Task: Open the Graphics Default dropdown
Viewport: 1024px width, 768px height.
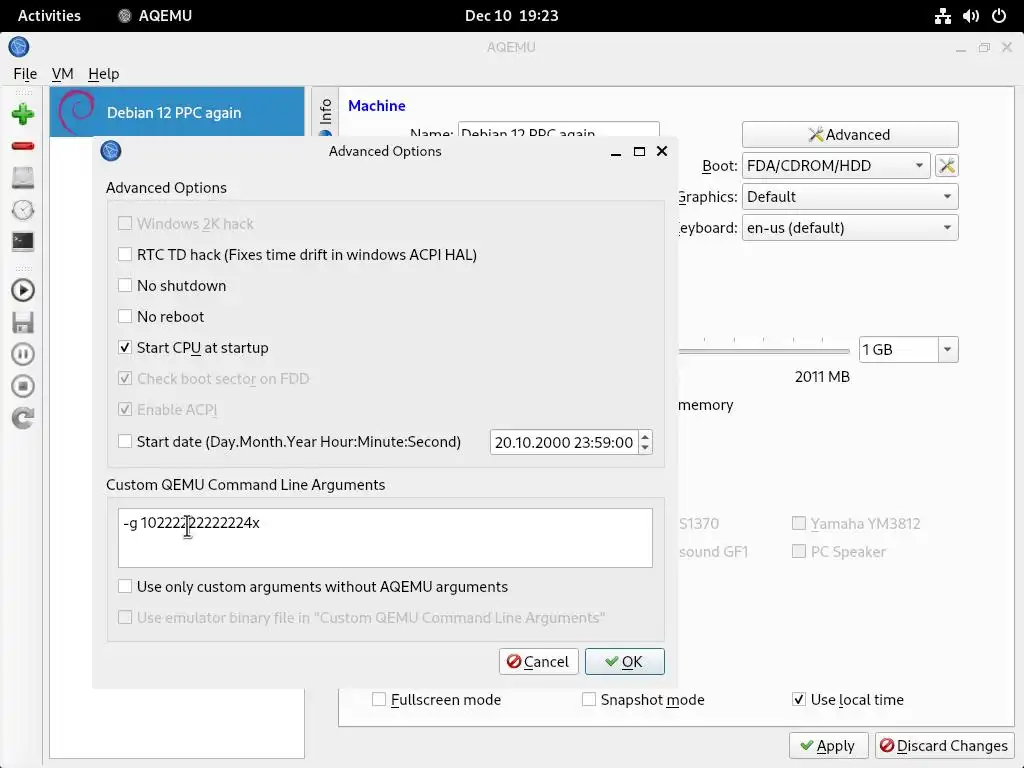Action: point(850,197)
